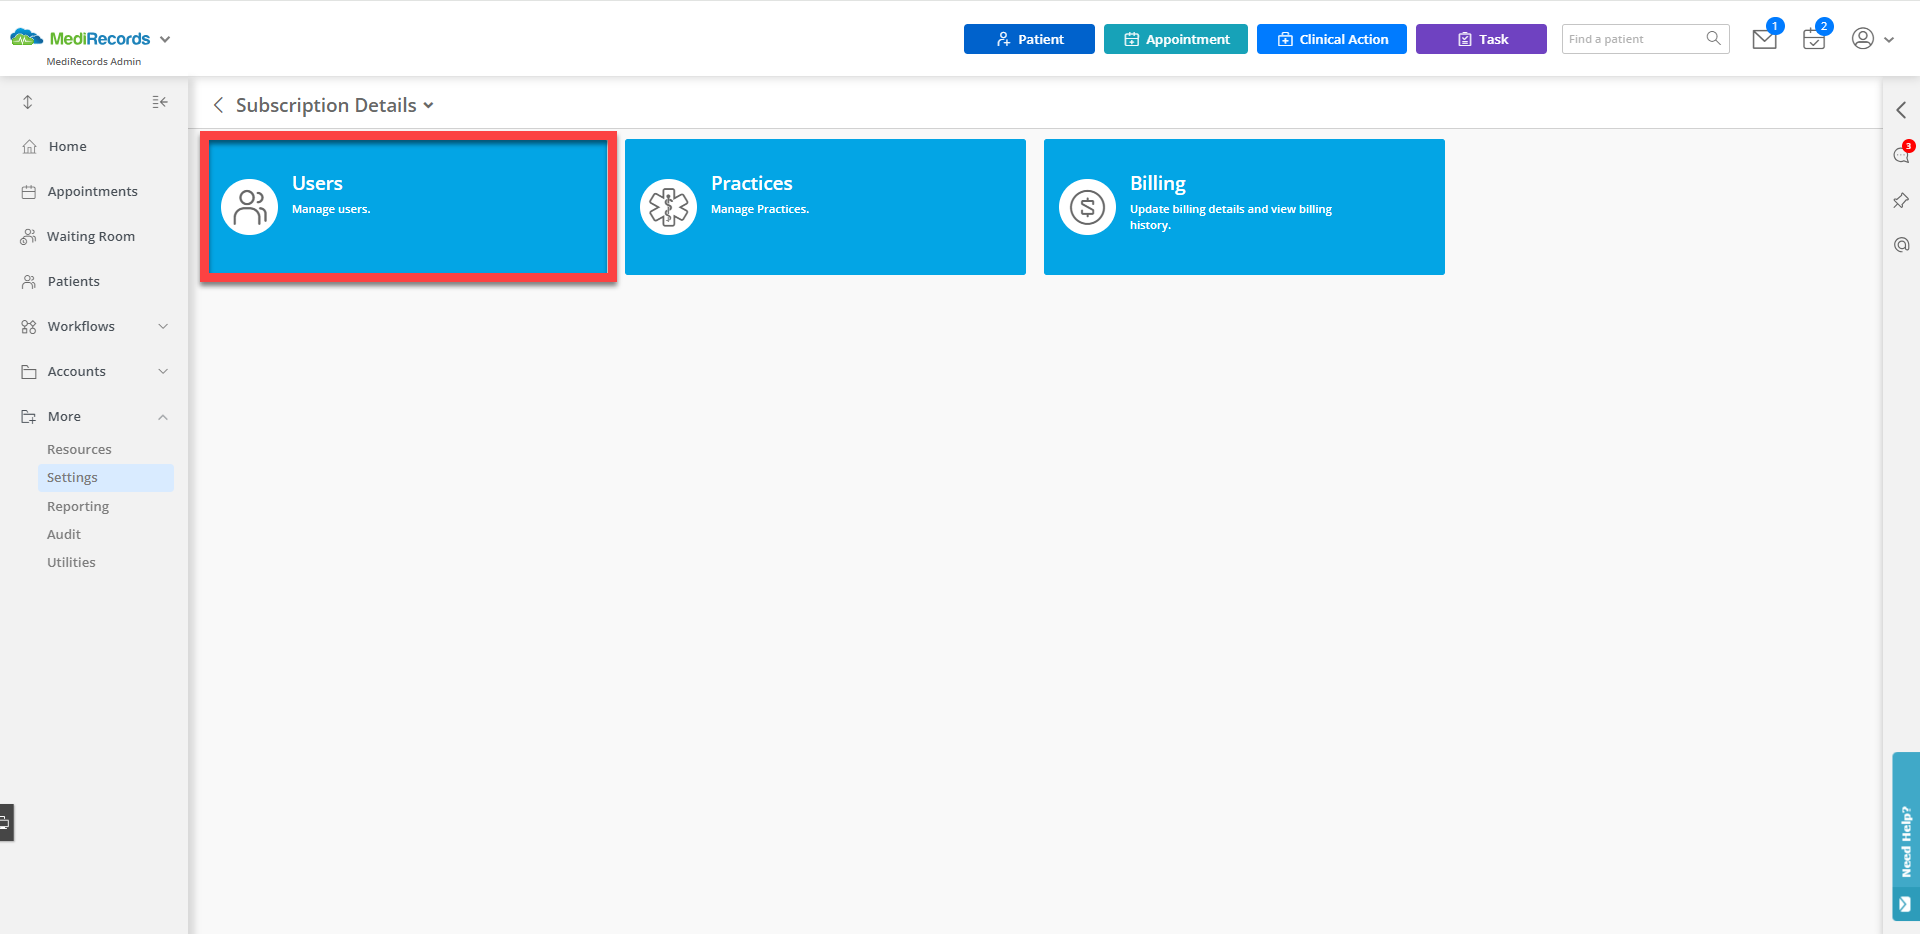Click the @ mentions icon
This screenshot has width=1920, height=934.
[1901, 245]
